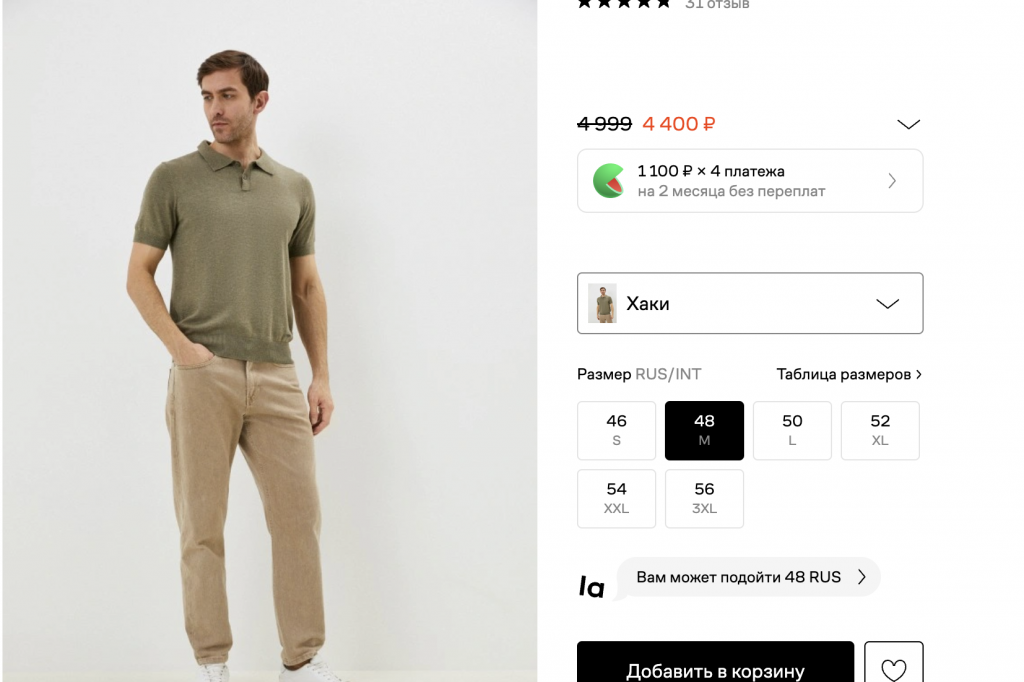
Task: Open the reviews count link
Action: click(x=717, y=4)
